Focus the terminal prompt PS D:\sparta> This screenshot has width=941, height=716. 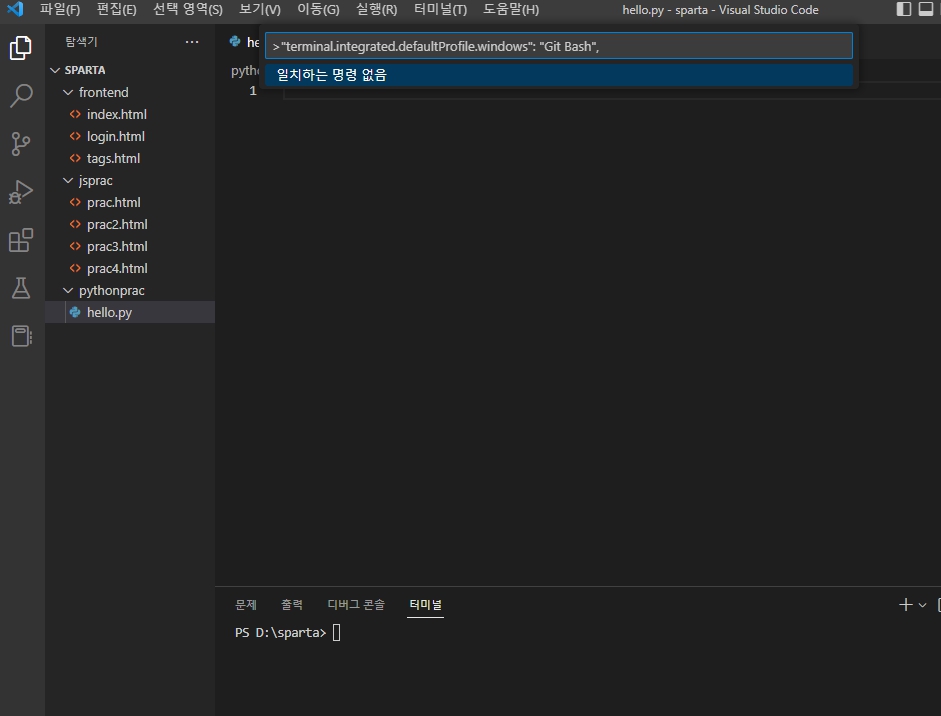(x=280, y=633)
